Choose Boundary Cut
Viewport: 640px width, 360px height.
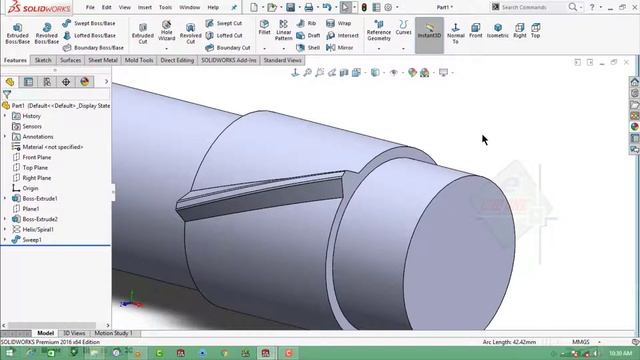click(x=228, y=48)
